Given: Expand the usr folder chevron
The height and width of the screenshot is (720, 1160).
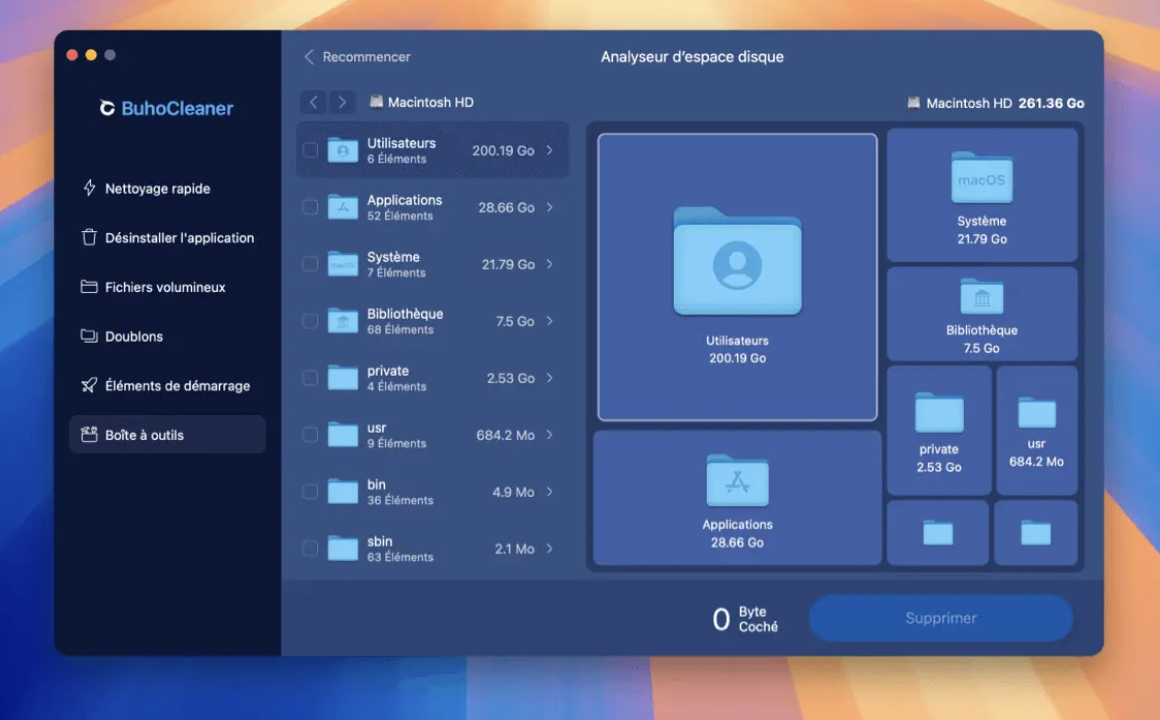Looking at the screenshot, I should coord(550,435).
